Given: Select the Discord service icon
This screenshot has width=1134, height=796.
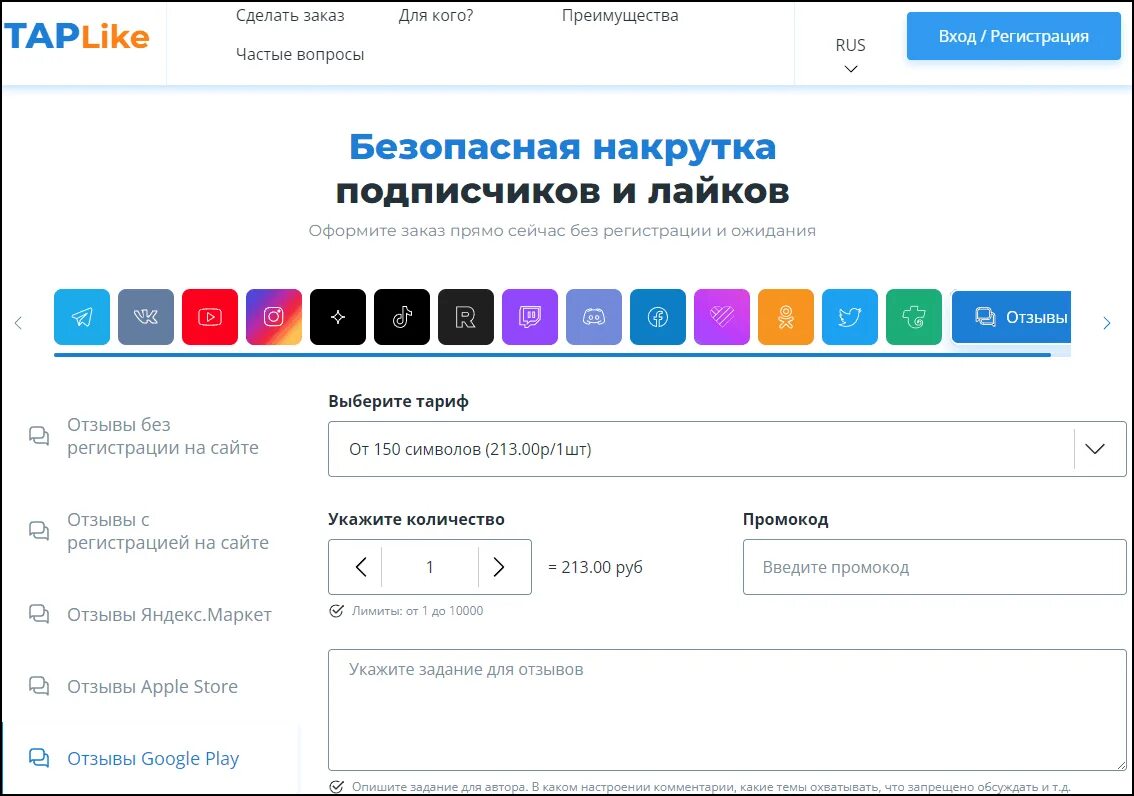Looking at the screenshot, I should (x=594, y=317).
